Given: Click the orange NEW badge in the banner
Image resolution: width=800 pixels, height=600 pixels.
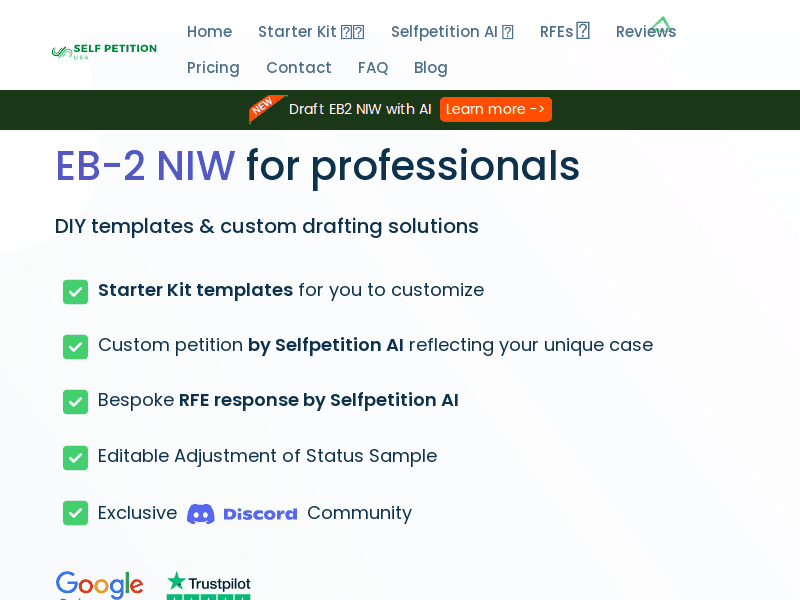Looking at the screenshot, I should [266, 108].
